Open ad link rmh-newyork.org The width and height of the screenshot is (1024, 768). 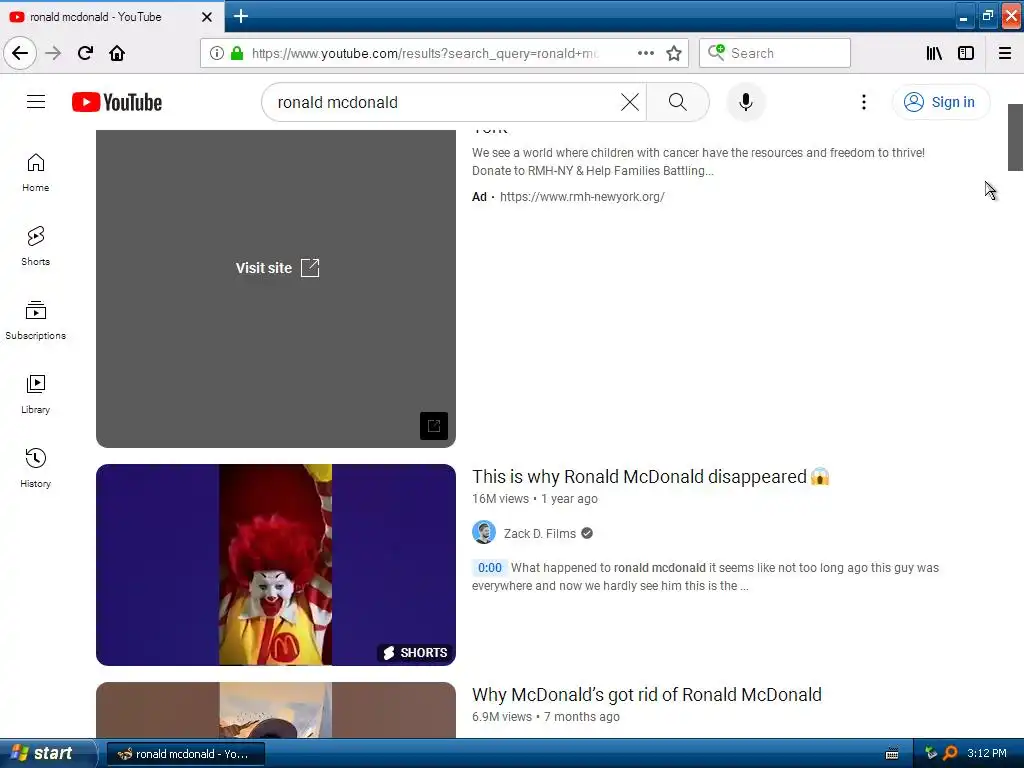tap(582, 197)
